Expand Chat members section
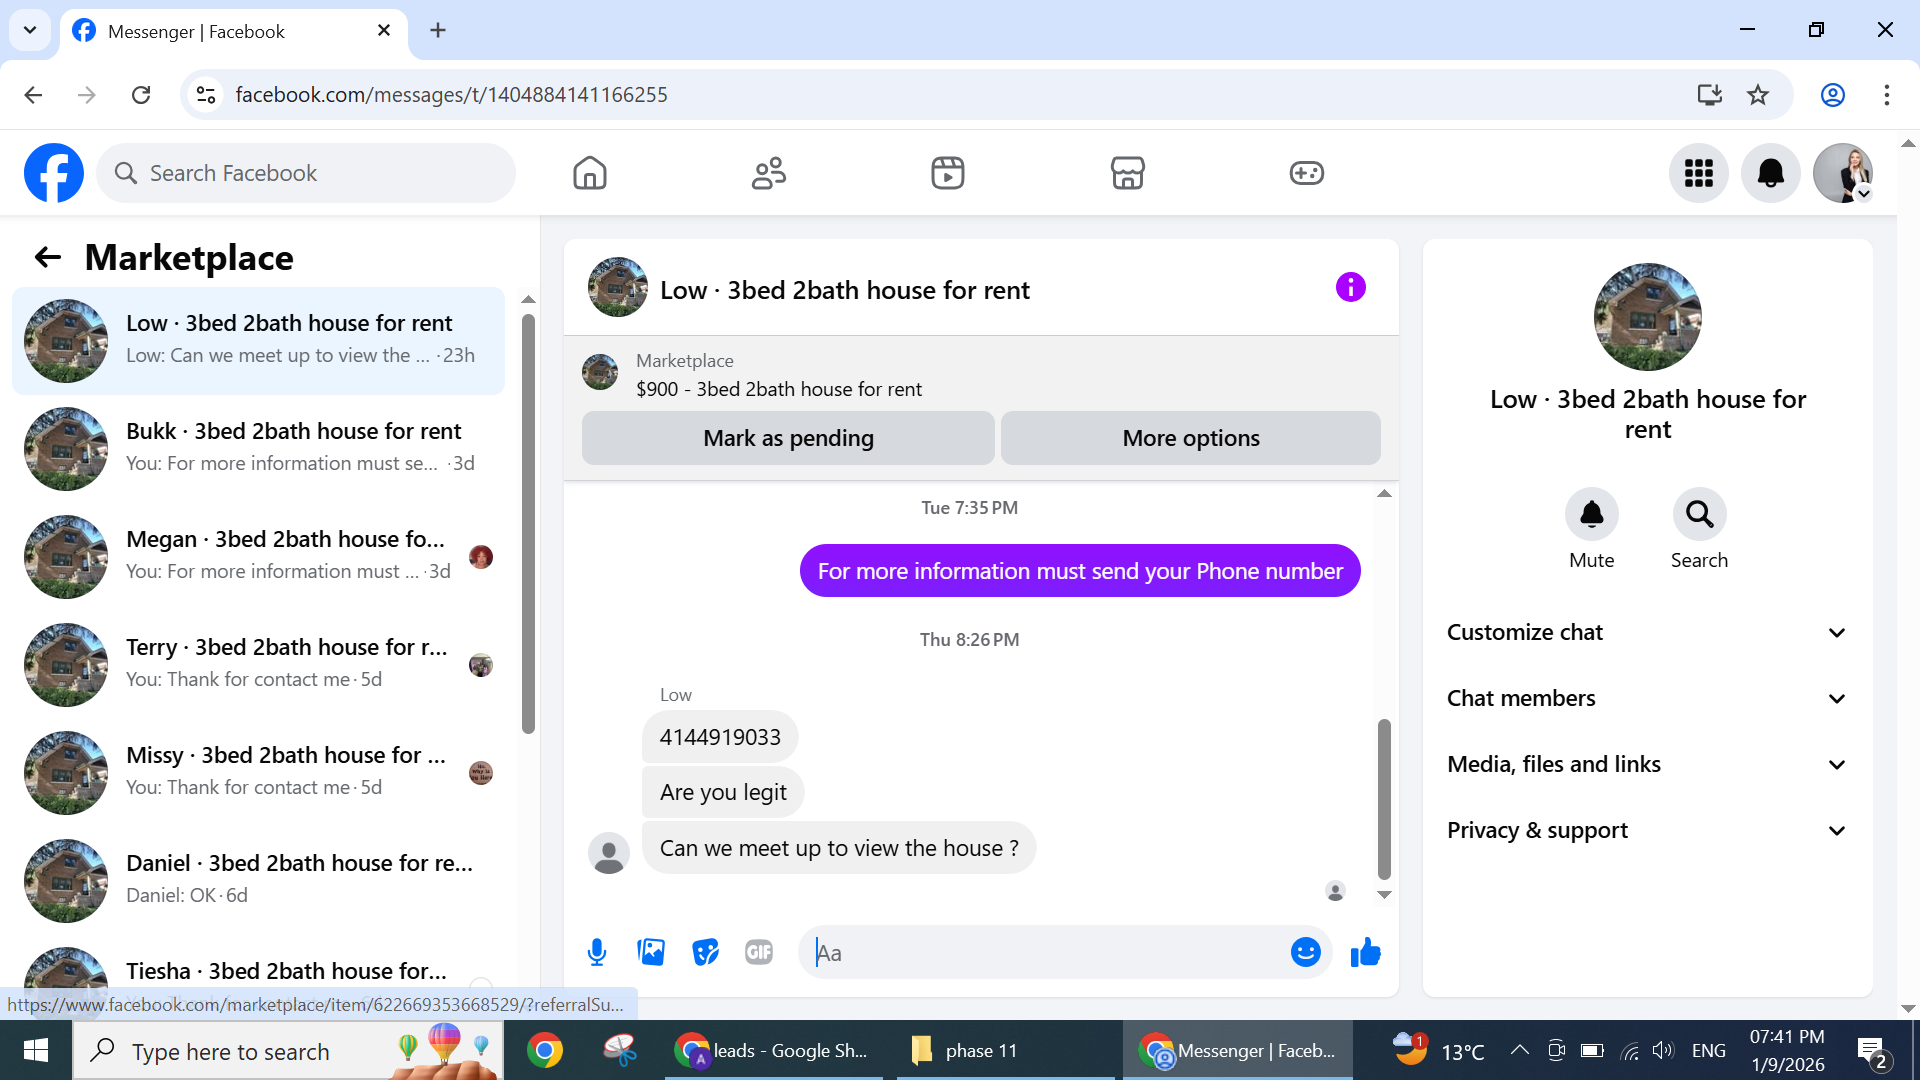1920x1080 pixels. (x=1646, y=698)
